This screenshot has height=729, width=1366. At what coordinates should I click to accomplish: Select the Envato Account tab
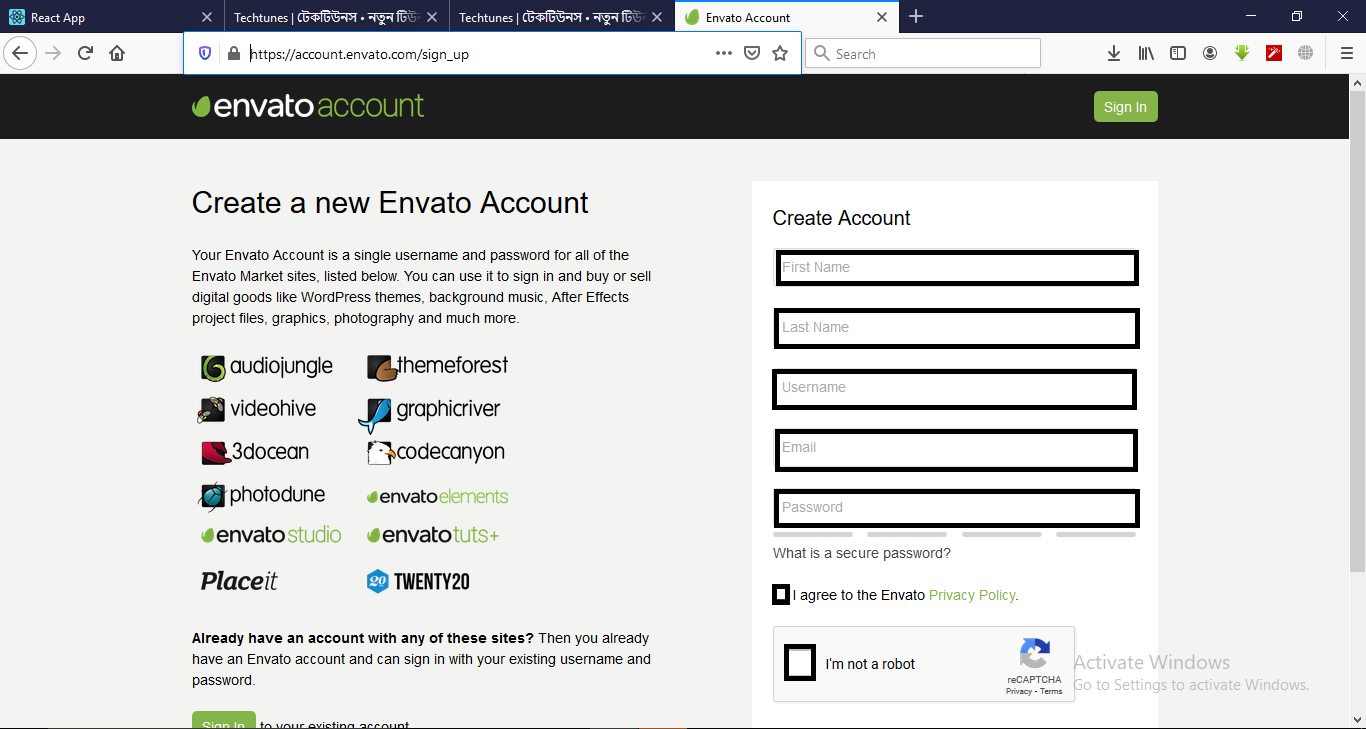coord(787,17)
